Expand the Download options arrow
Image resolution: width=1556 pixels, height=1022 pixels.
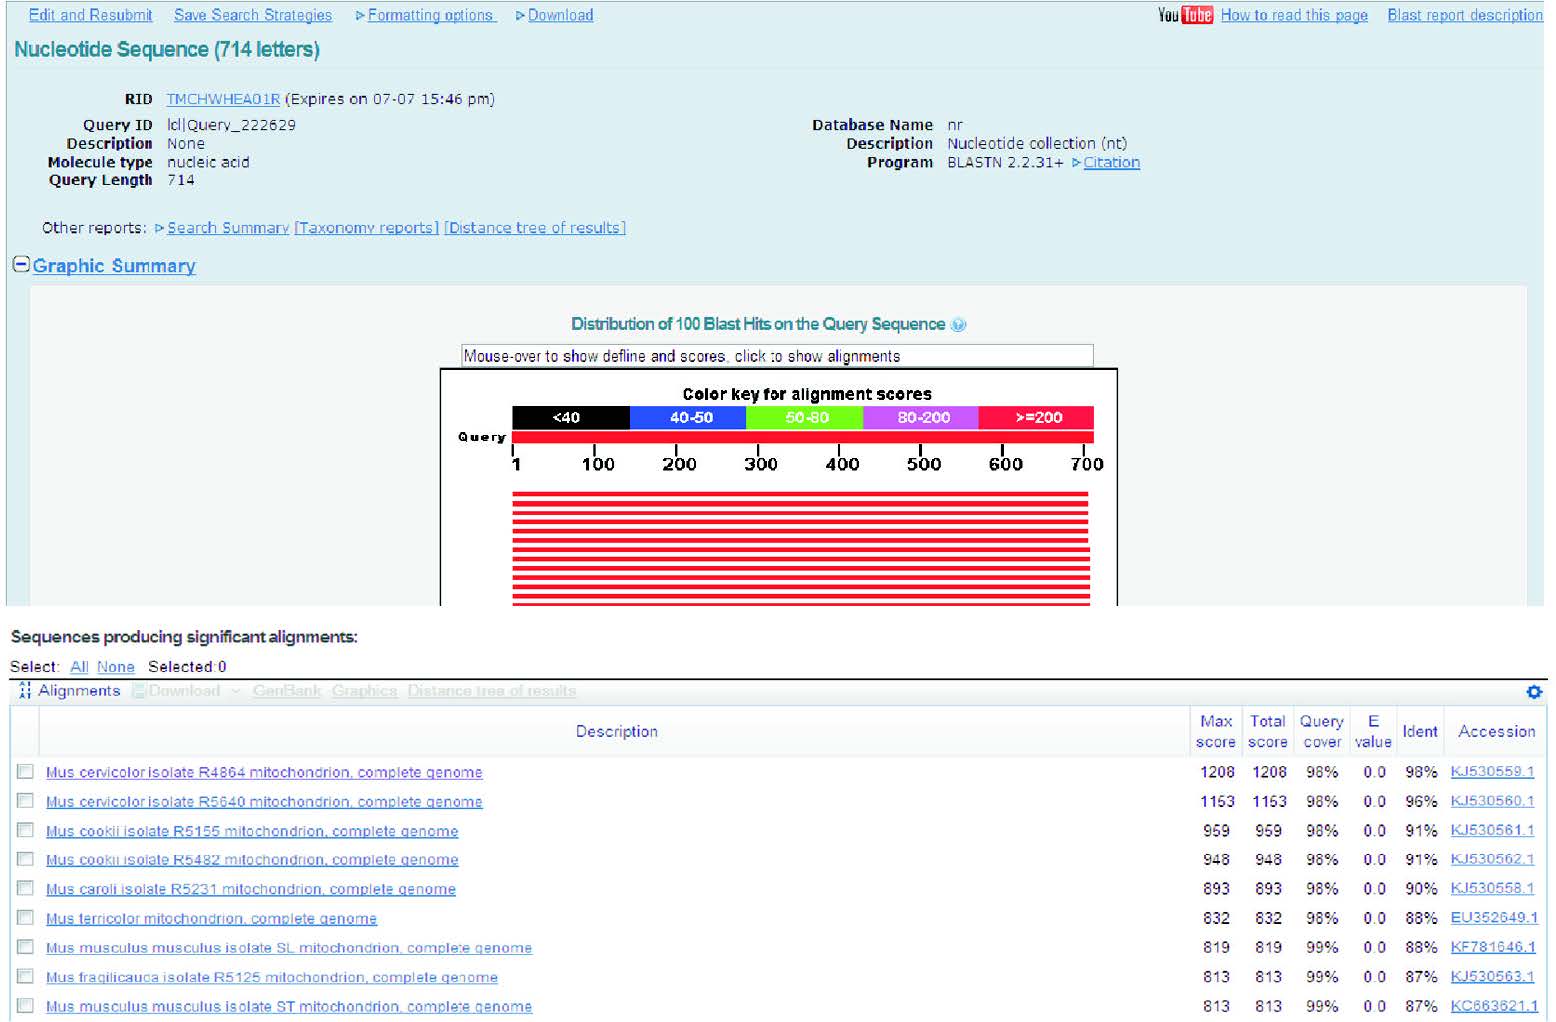coord(520,15)
